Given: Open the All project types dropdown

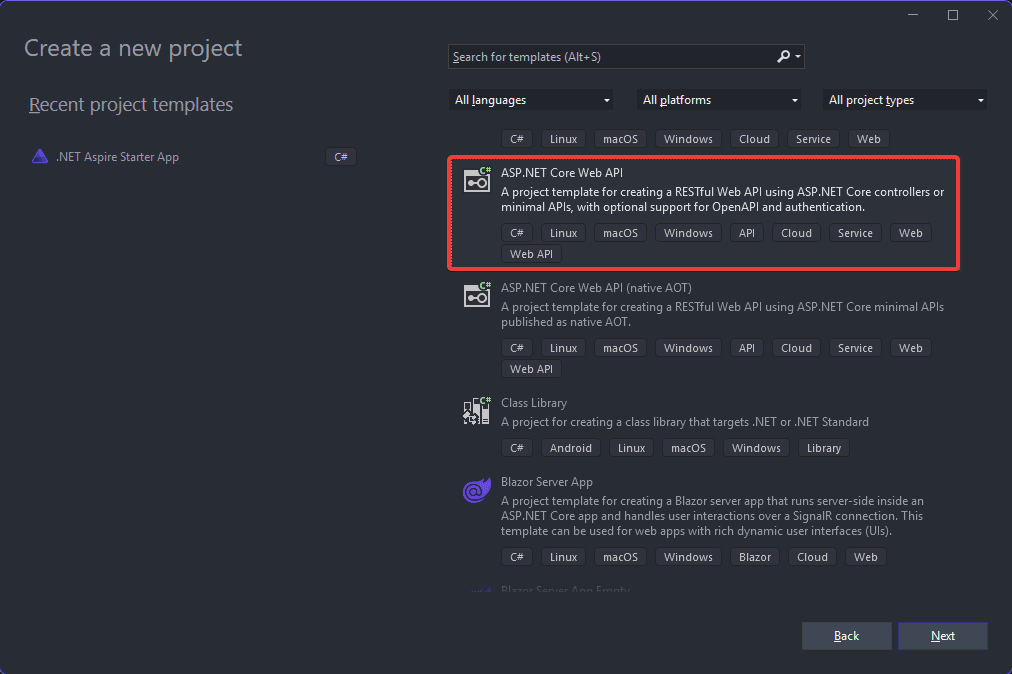Looking at the screenshot, I should 903,100.
